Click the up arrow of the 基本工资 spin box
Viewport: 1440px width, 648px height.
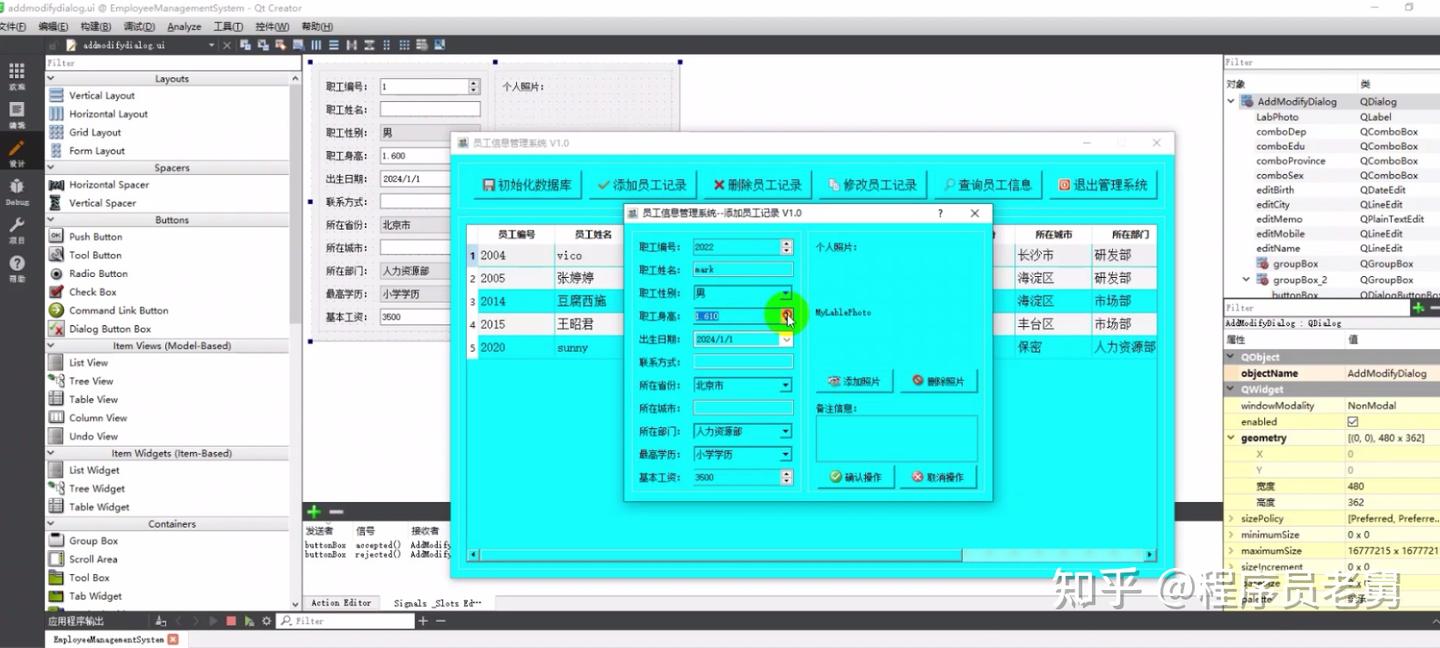(786, 473)
